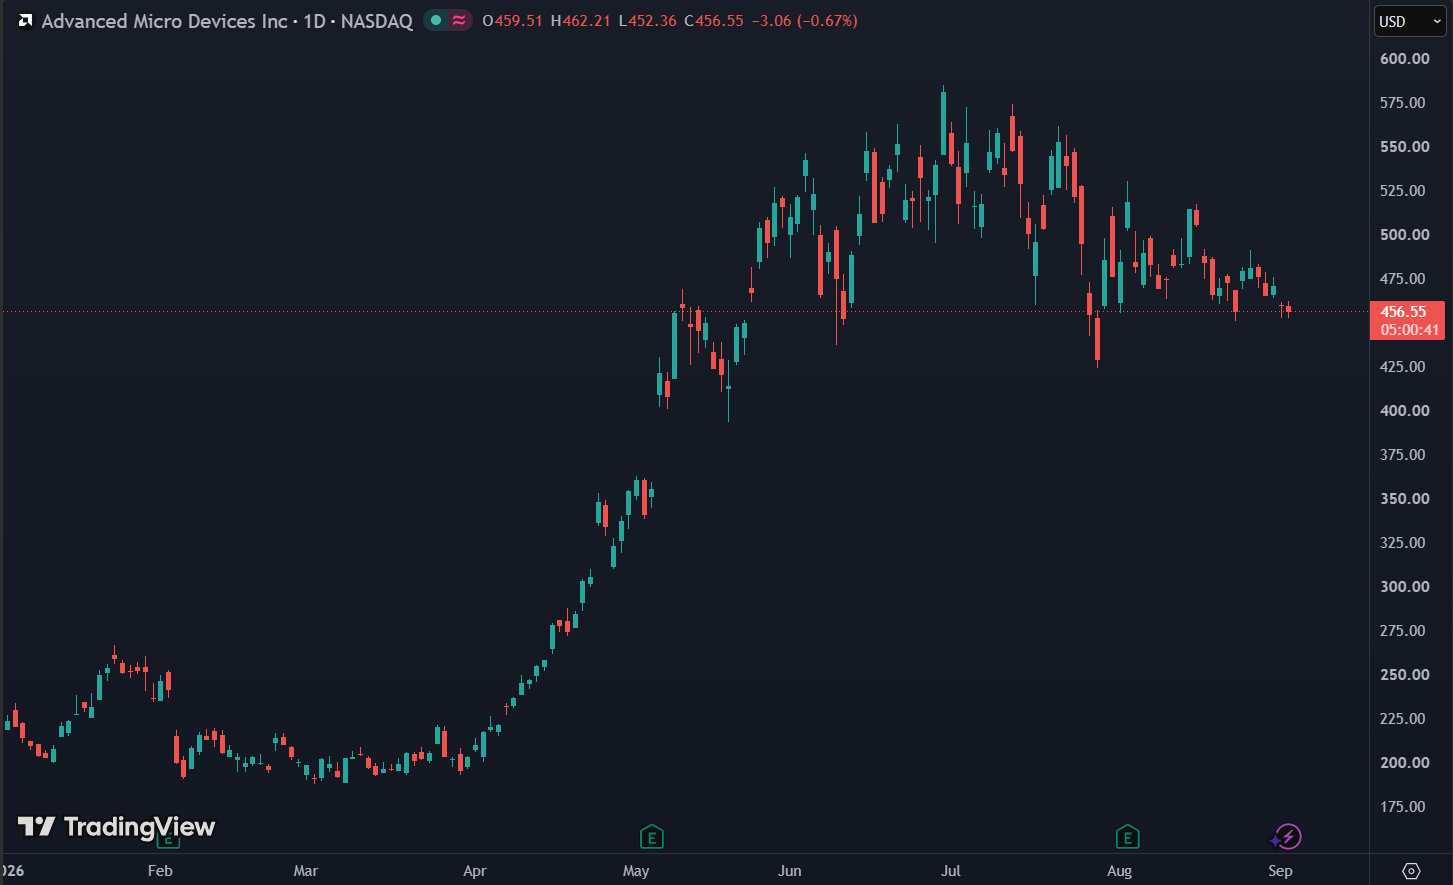Screen dimensions: 1453x885
Task: Click the low value L452.36
Action: click(x=647, y=21)
